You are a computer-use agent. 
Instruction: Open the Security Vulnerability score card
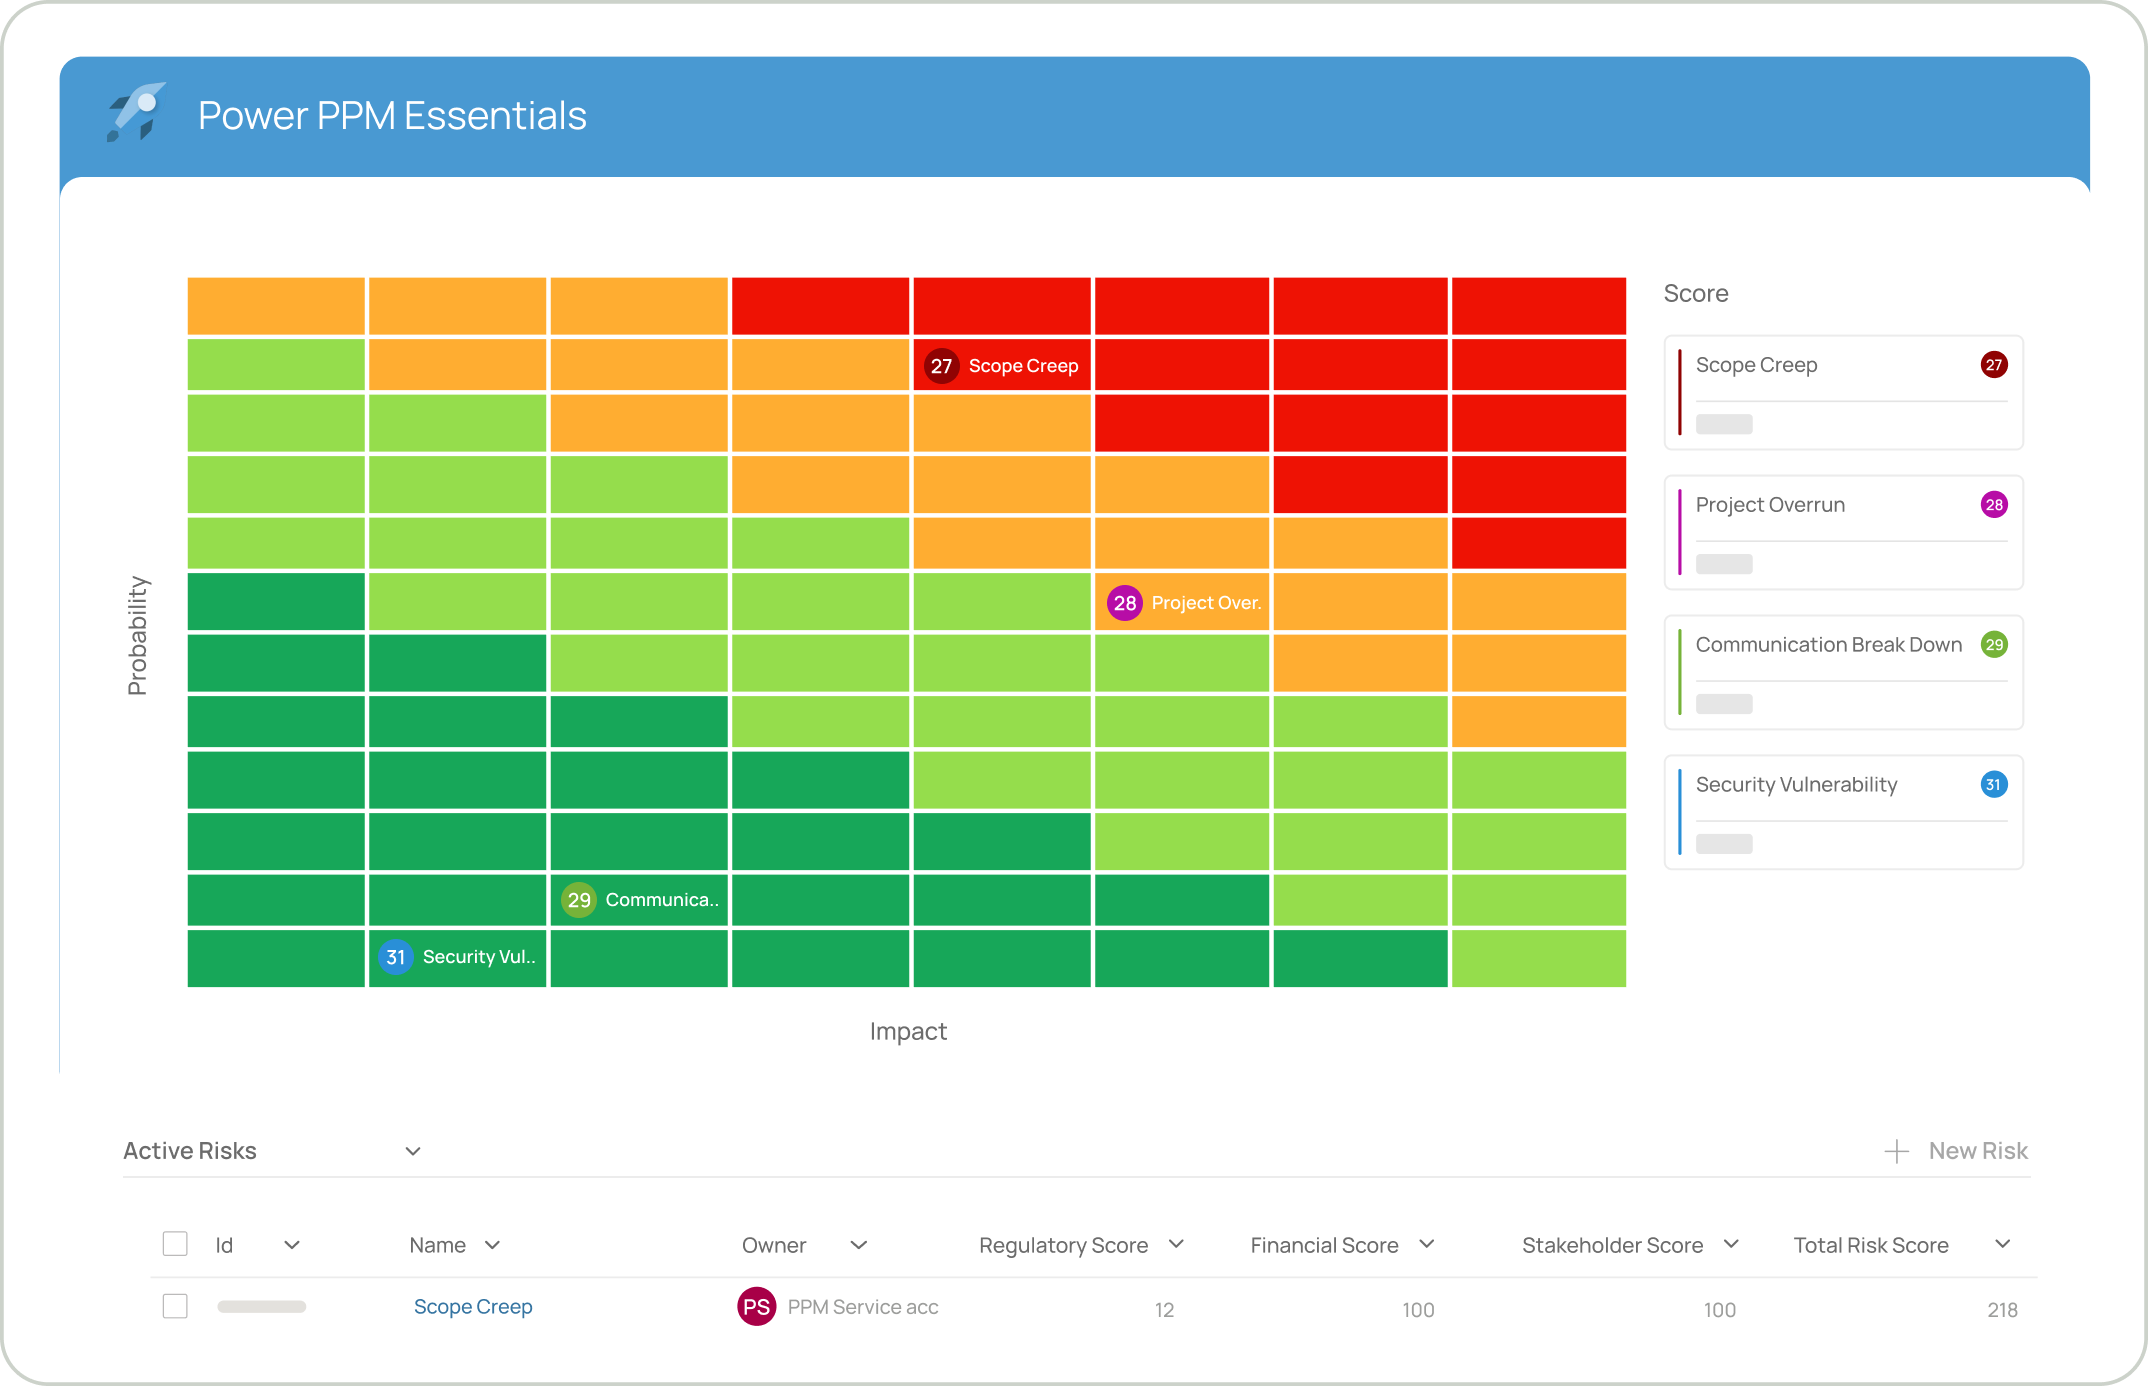point(1844,813)
